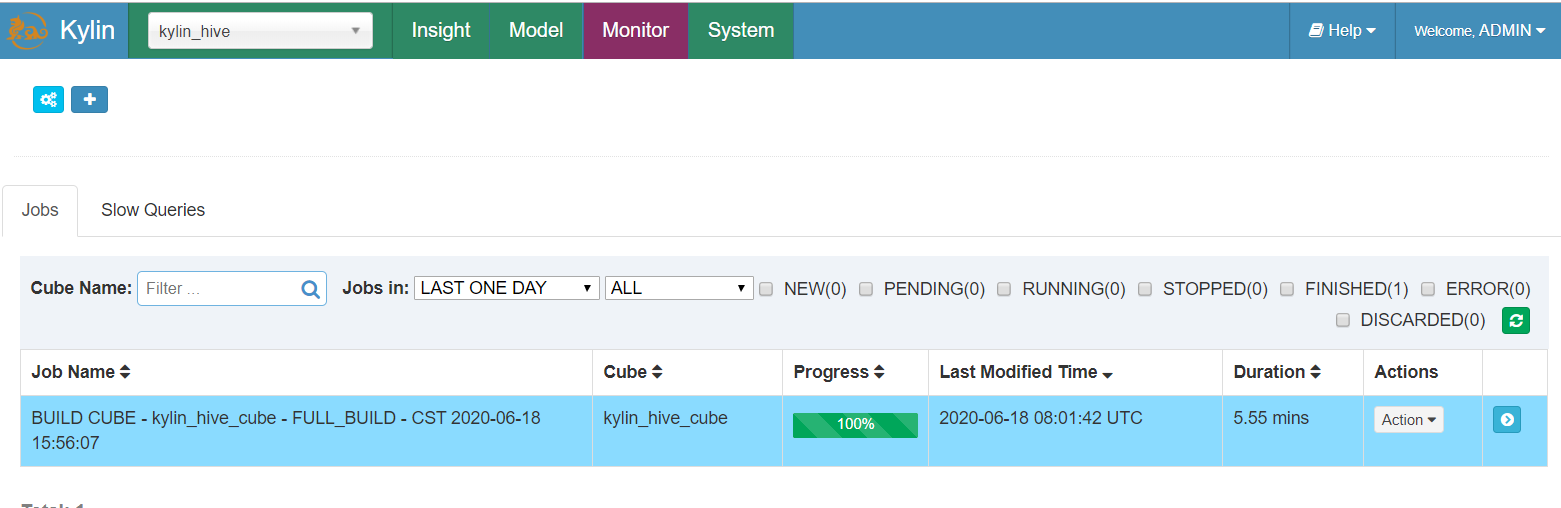
Task: Toggle the STOPPED(0) checkbox
Action: (x=1145, y=289)
